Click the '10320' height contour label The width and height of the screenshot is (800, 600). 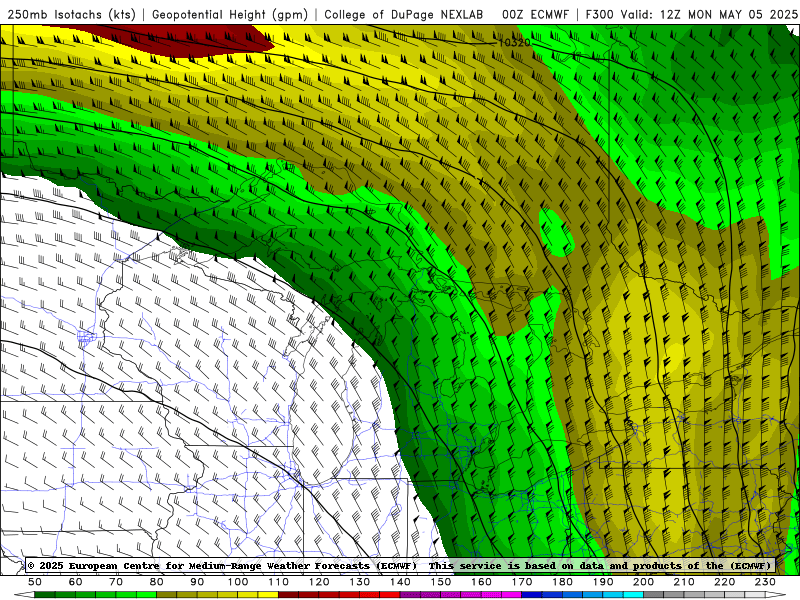click(514, 43)
